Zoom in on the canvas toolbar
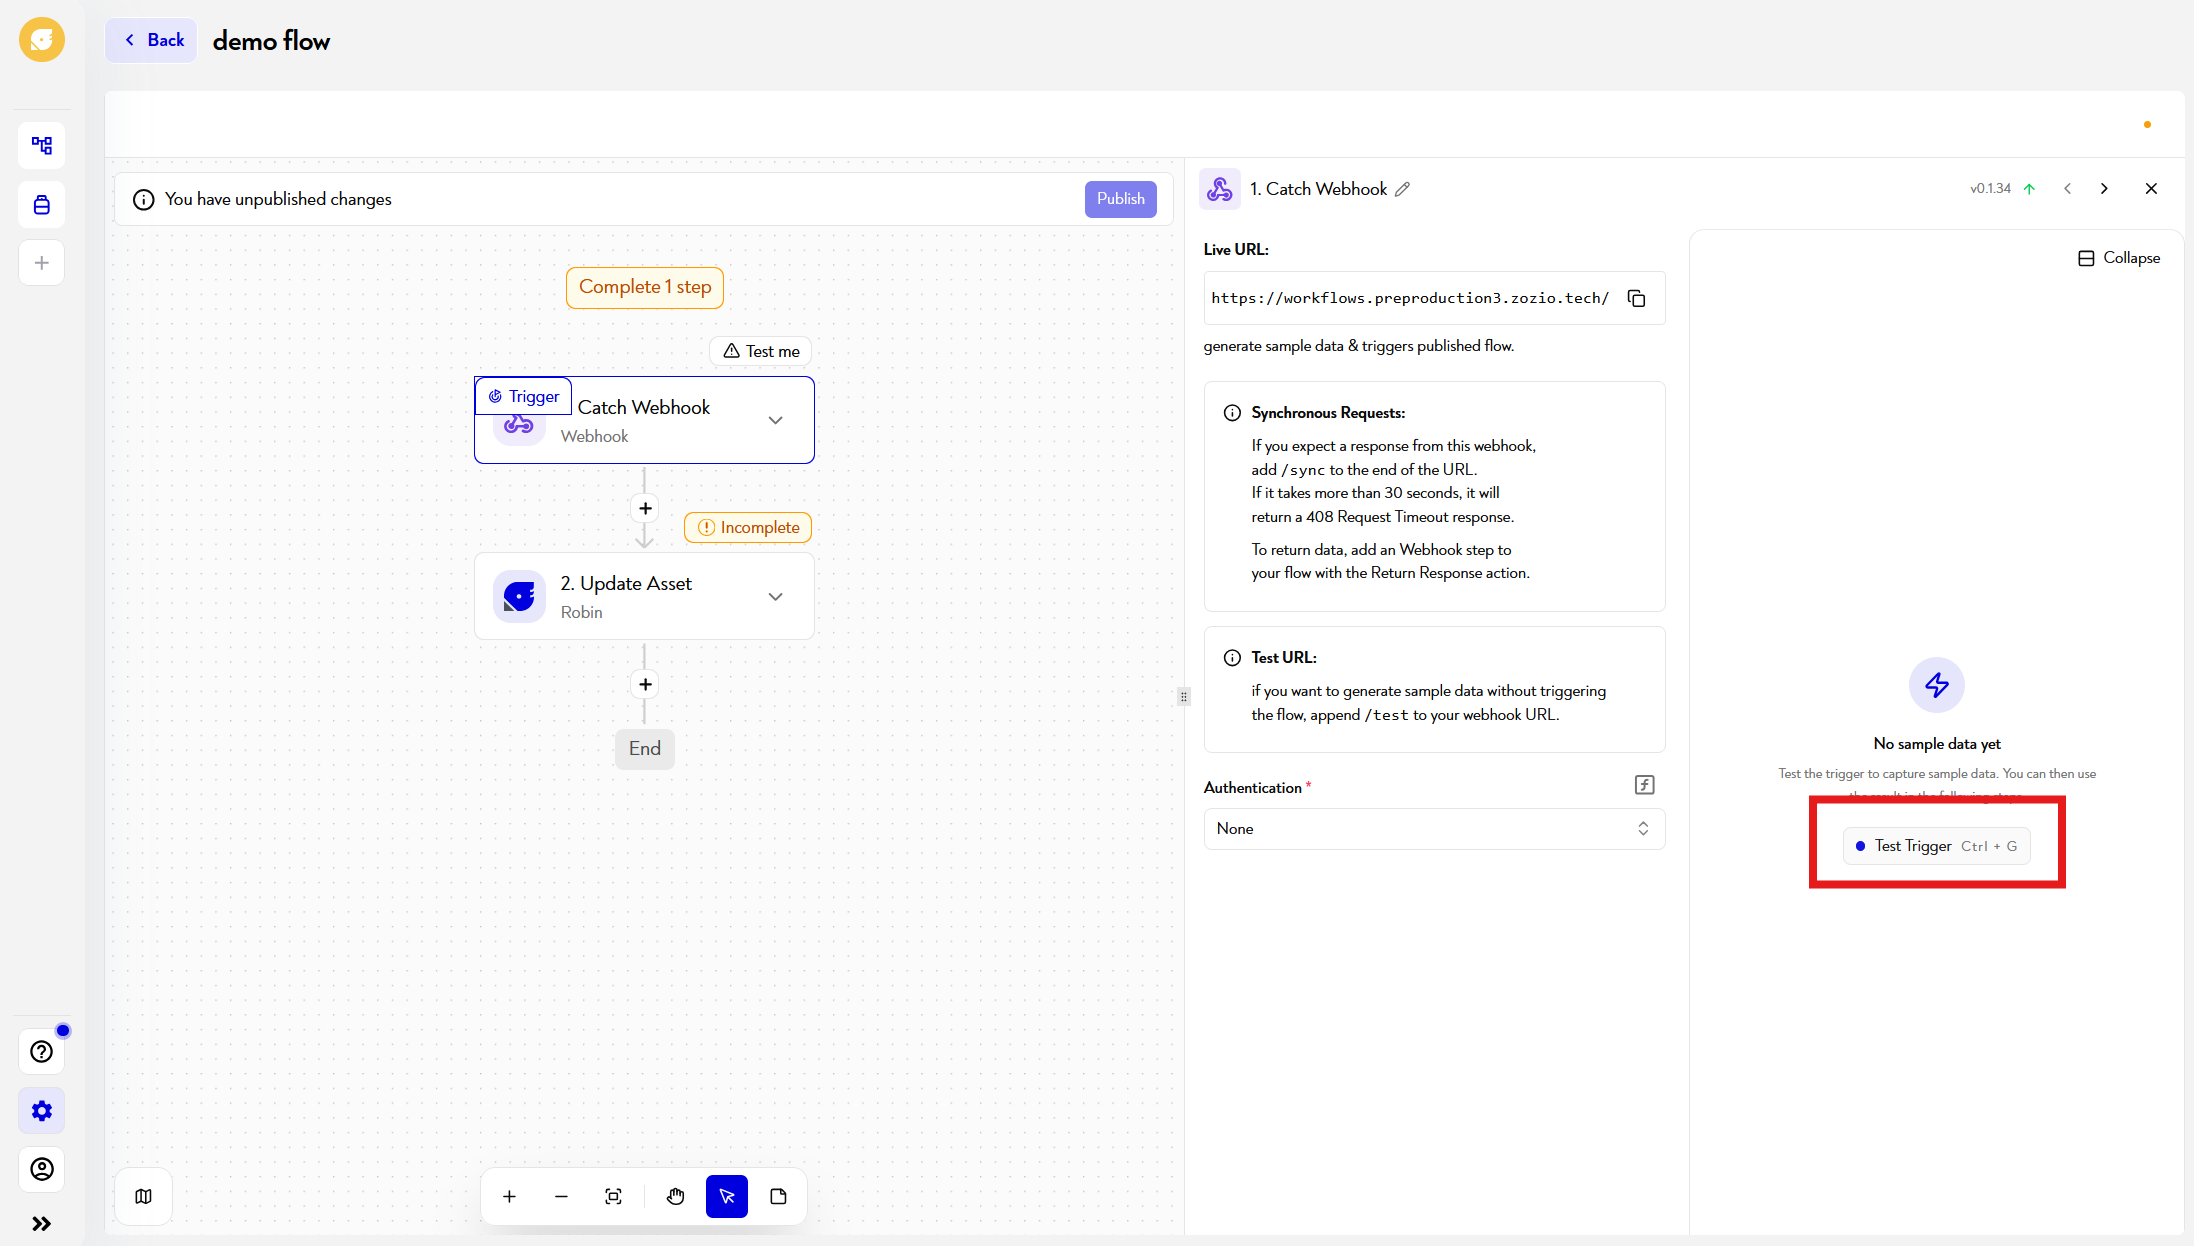This screenshot has height=1246, width=2194. (x=509, y=1197)
